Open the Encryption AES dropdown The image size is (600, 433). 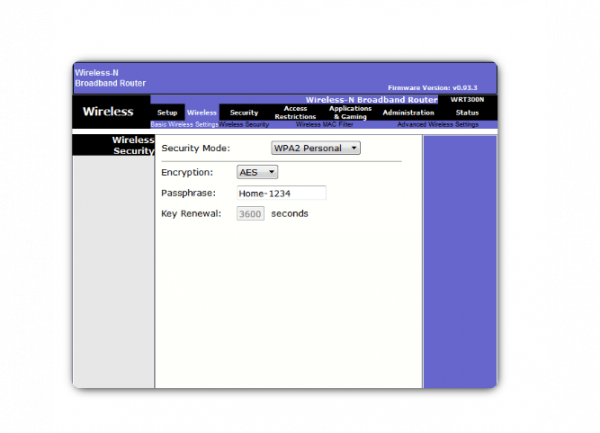[x=258, y=172]
